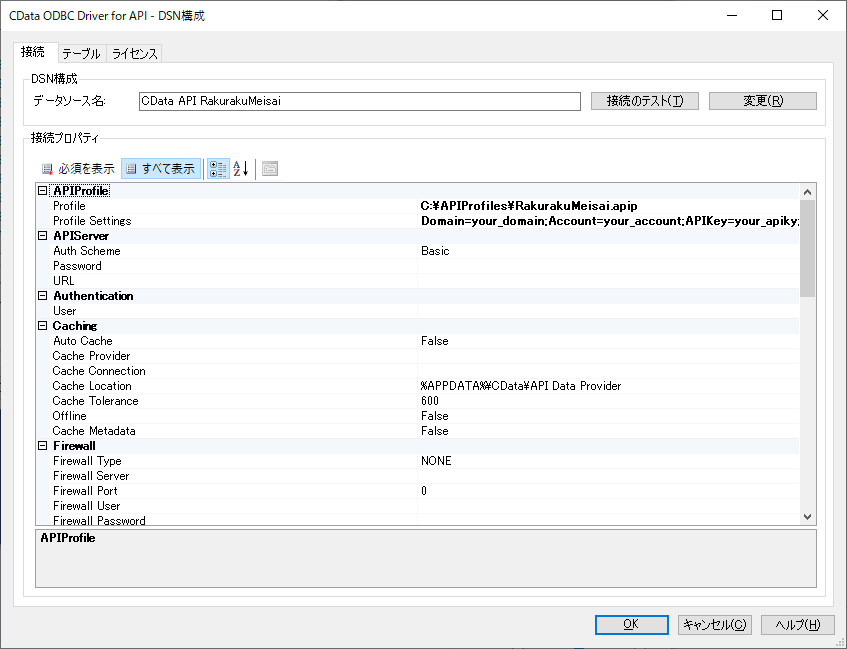847x649 pixels.
Task: Open the ライセンス tab
Action: click(x=134, y=54)
